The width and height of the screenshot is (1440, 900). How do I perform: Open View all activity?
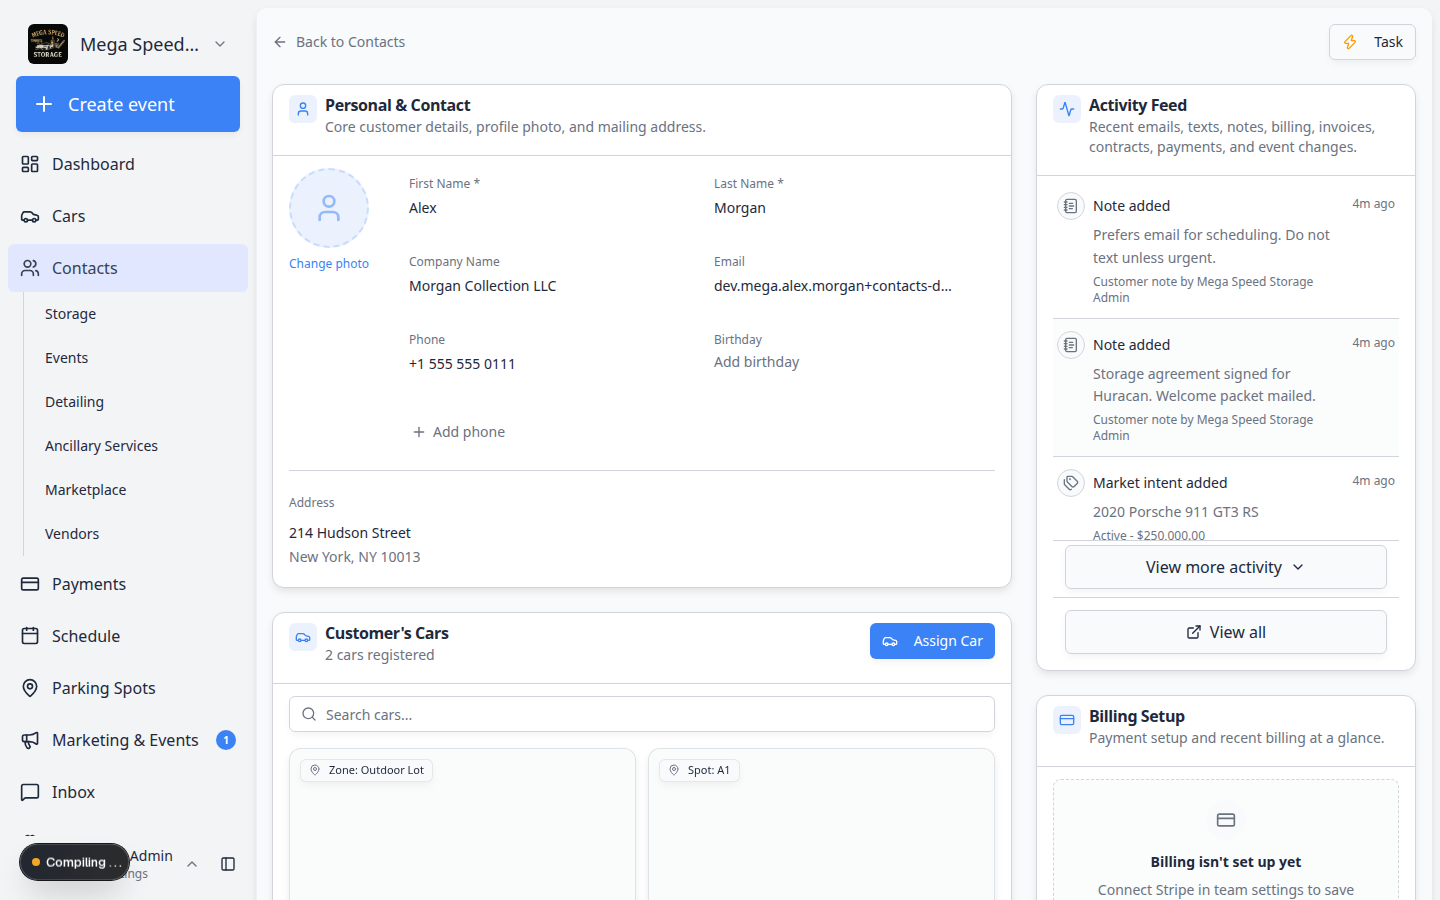(1226, 632)
